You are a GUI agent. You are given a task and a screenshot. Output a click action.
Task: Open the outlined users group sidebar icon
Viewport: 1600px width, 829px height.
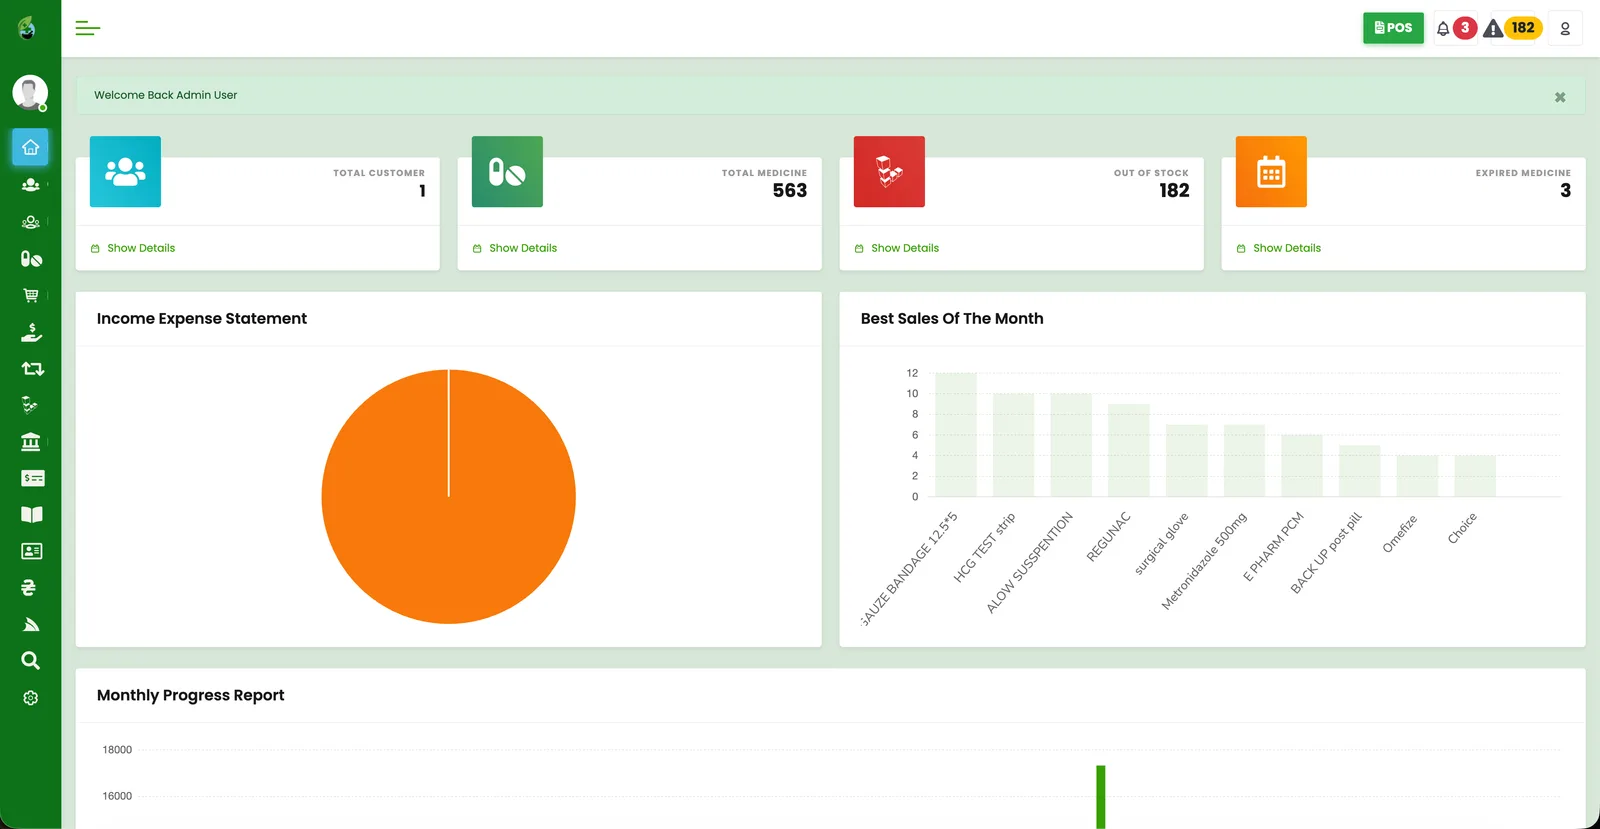point(31,222)
